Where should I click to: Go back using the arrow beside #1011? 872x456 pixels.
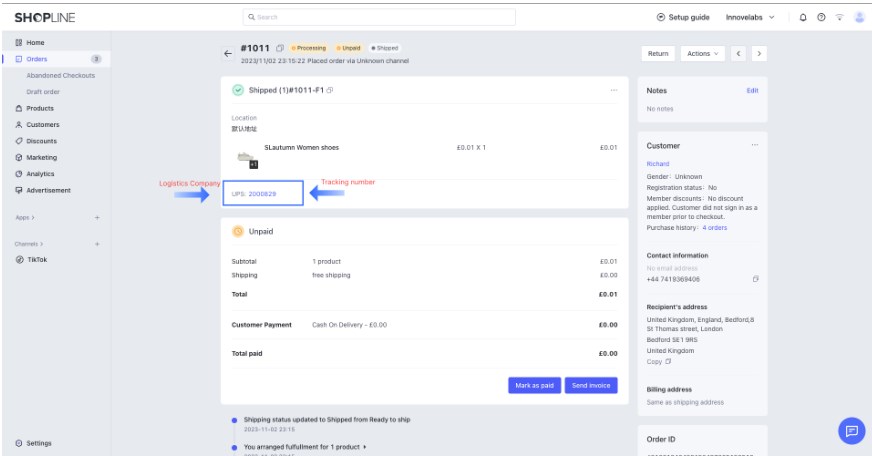pyautogui.click(x=228, y=53)
